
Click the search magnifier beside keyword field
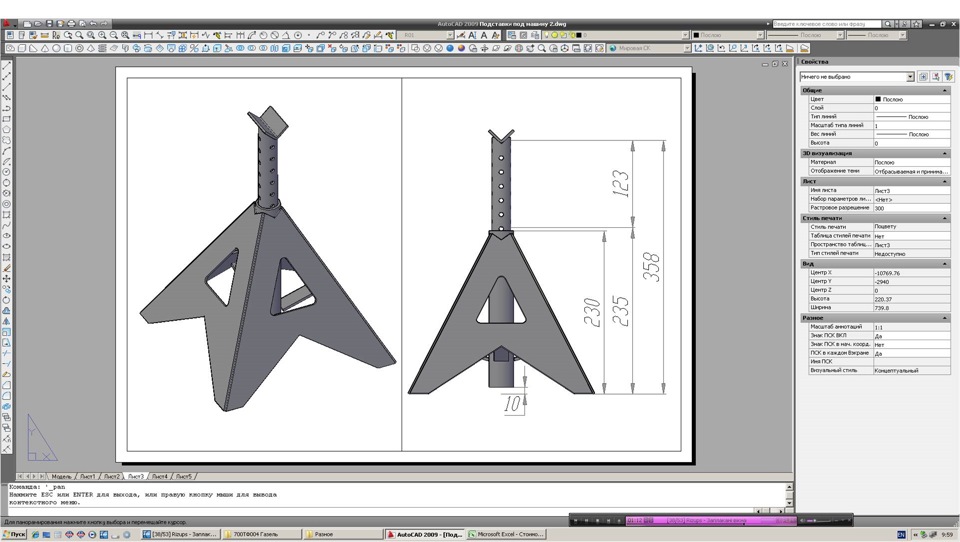click(x=888, y=24)
